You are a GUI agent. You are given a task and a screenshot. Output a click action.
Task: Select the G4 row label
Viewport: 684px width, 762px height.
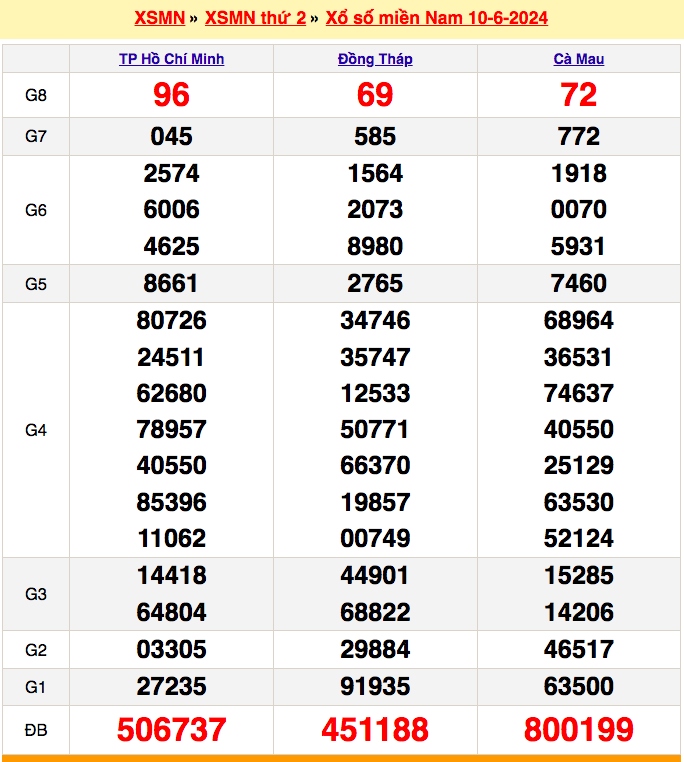(36, 430)
